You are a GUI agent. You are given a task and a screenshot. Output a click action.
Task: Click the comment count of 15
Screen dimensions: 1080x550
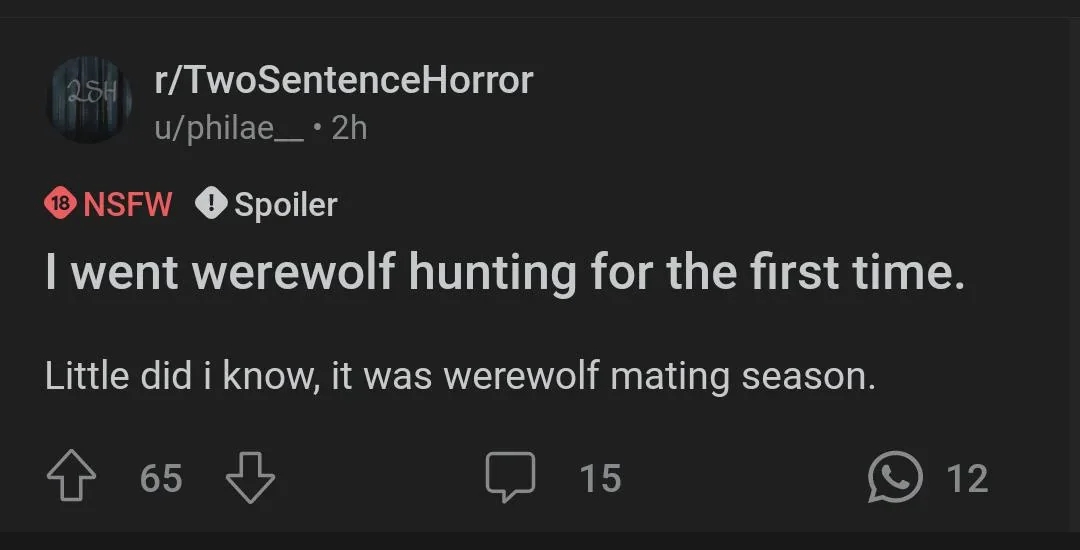coord(601,478)
